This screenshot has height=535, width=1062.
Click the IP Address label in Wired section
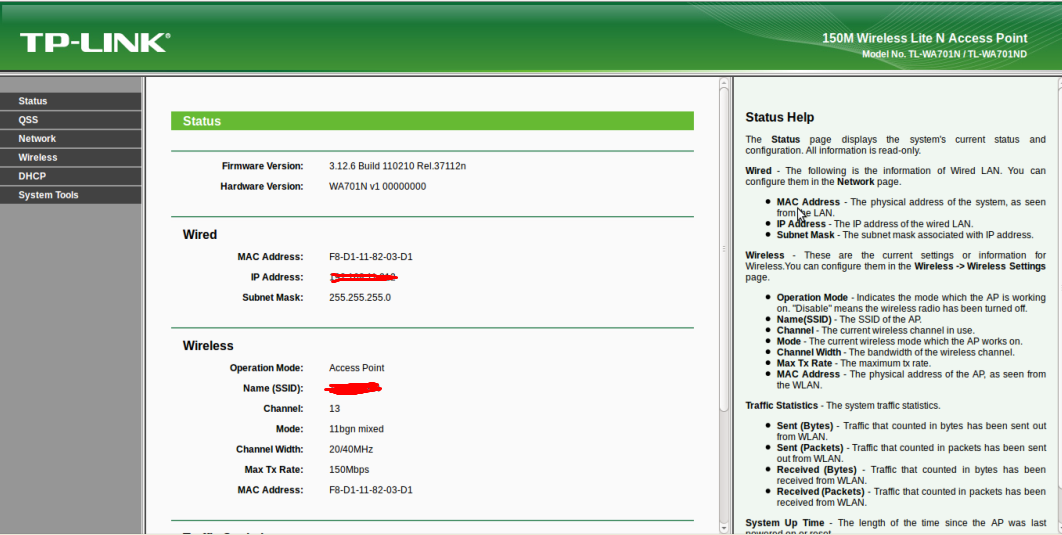[x=277, y=277]
